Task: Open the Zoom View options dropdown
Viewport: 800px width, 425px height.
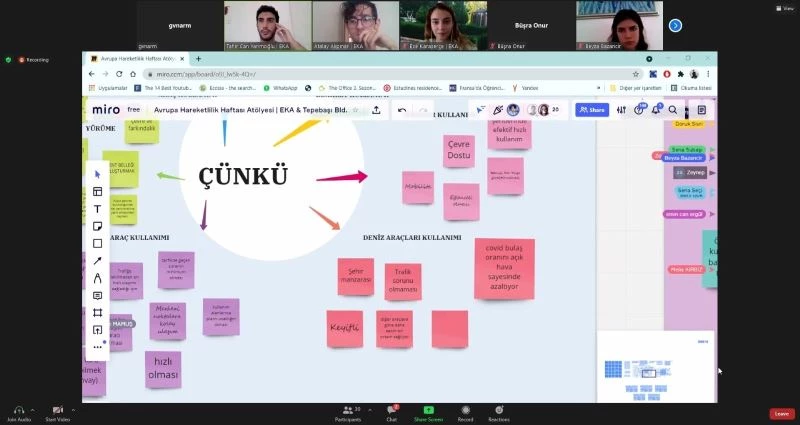Action: point(786,7)
